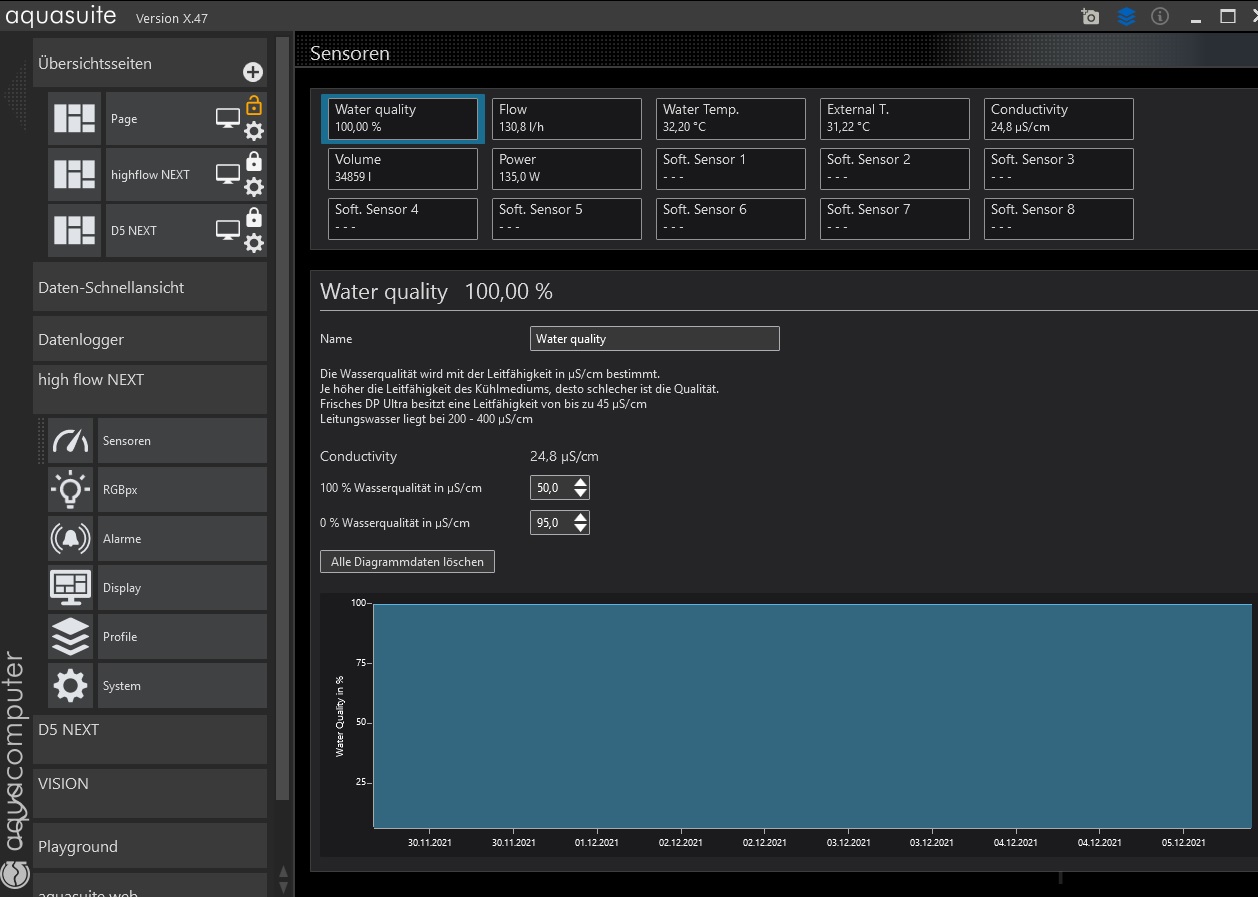Show D5 NEXT page on desktop monitor icon
1258x897 pixels.
pyautogui.click(x=228, y=231)
